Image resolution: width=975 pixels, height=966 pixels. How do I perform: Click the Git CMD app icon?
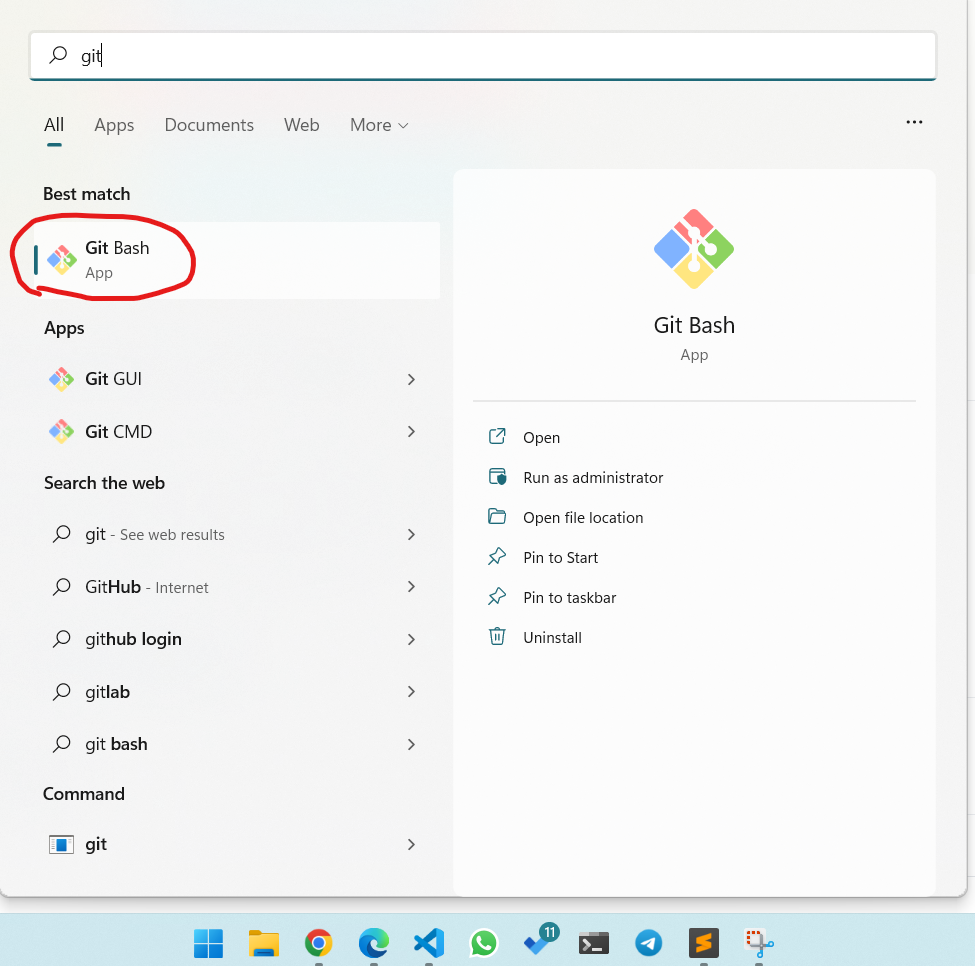tap(62, 431)
